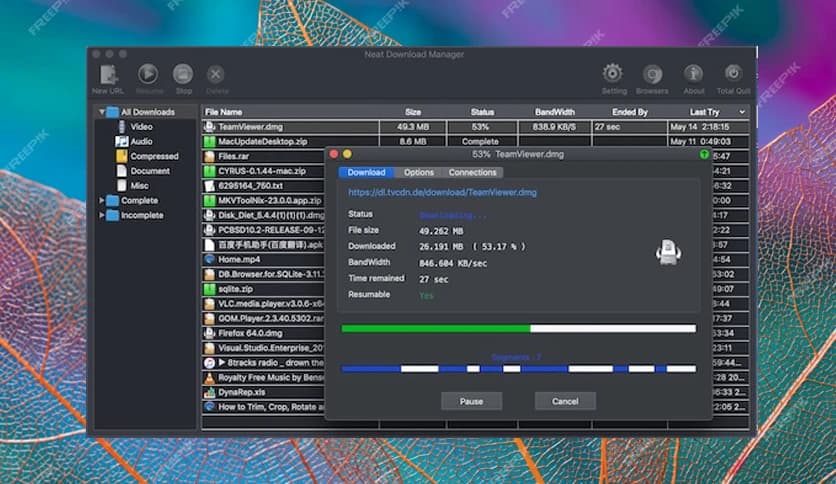Select the Visual.Studio.Enterprise row
This screenshot has width=836, height=484.
264,348
